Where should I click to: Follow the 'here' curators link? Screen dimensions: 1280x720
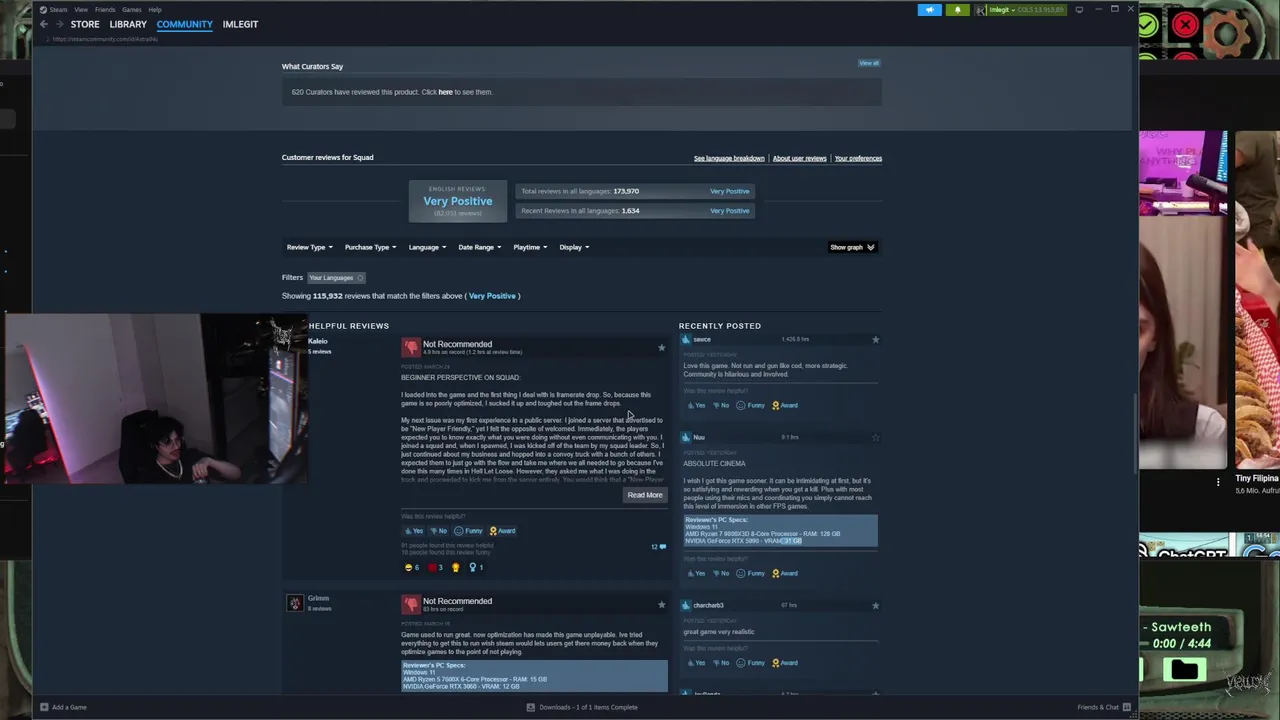(445, 92)
